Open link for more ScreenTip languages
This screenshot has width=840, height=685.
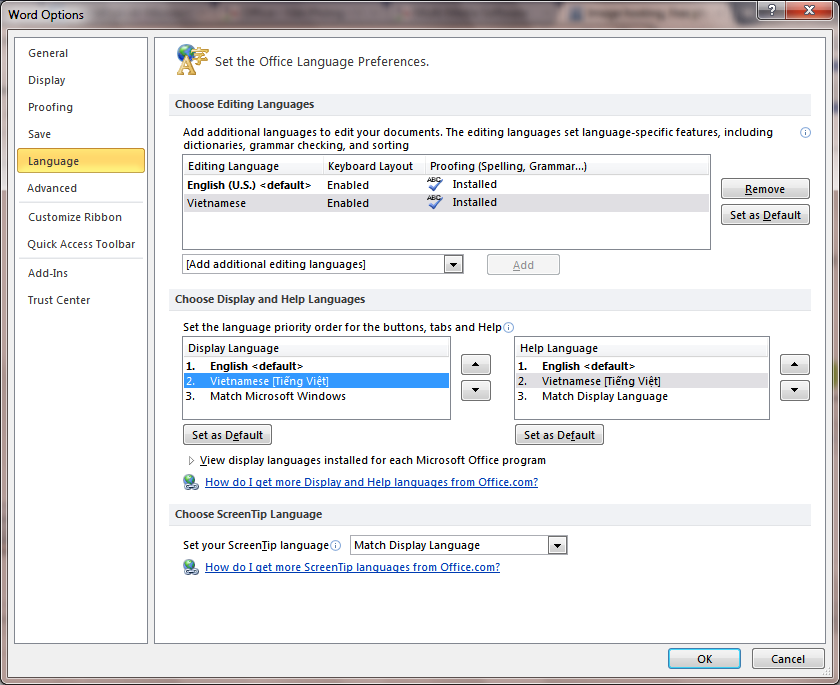point(352,567)
